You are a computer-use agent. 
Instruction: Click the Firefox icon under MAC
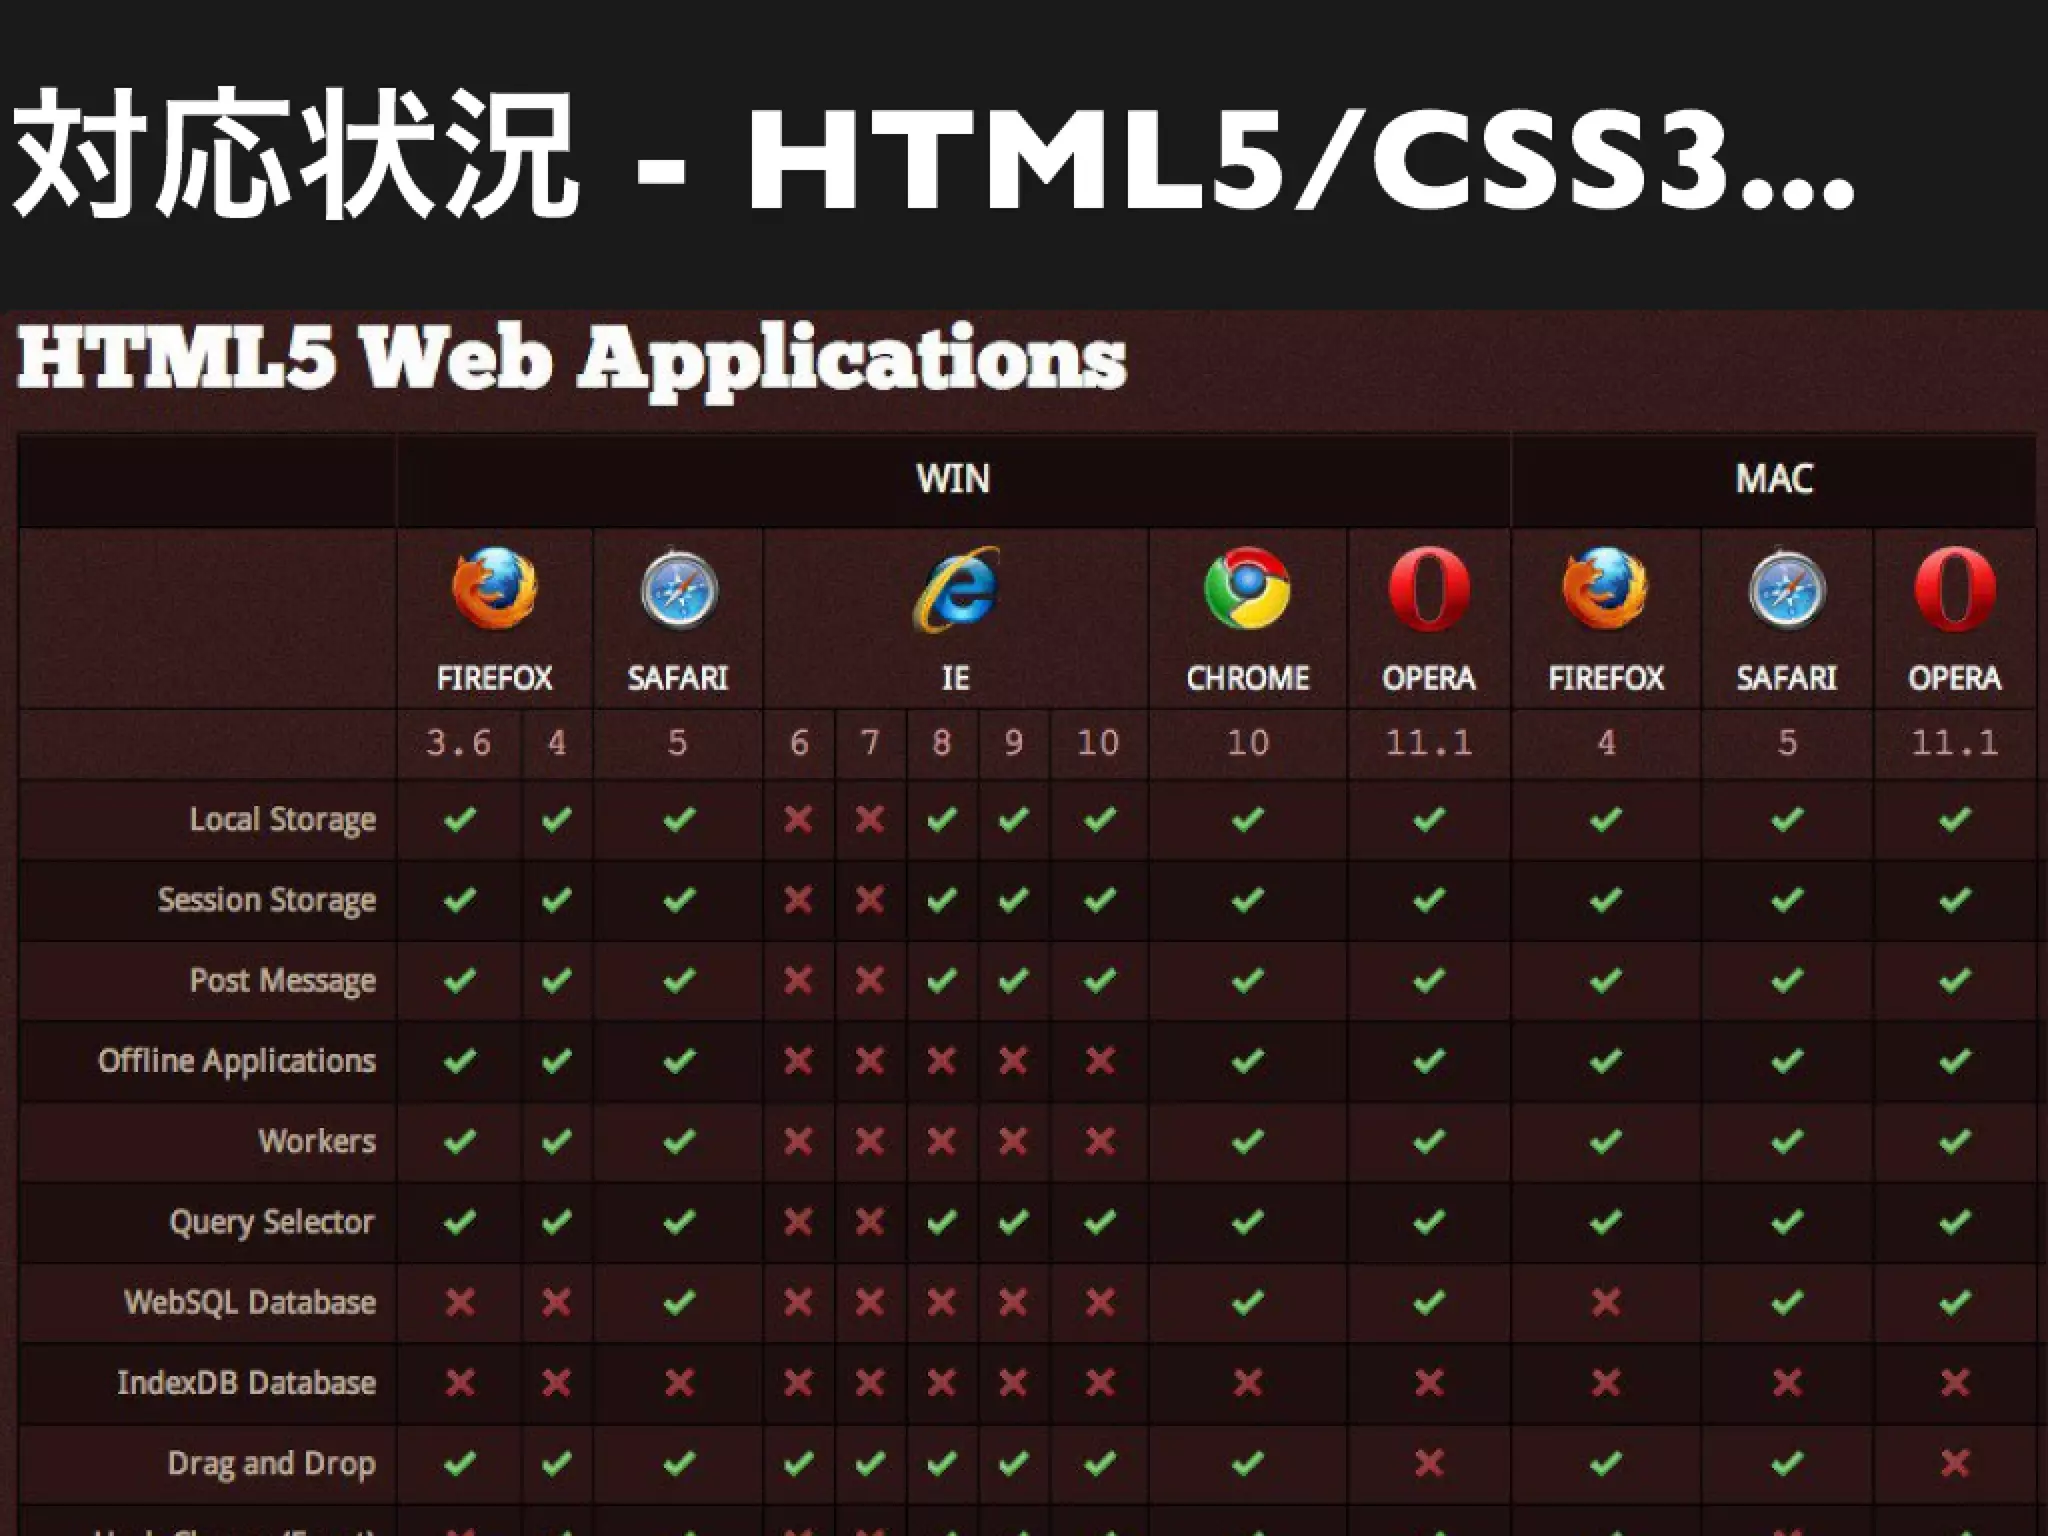click(x=1606, y=588)
